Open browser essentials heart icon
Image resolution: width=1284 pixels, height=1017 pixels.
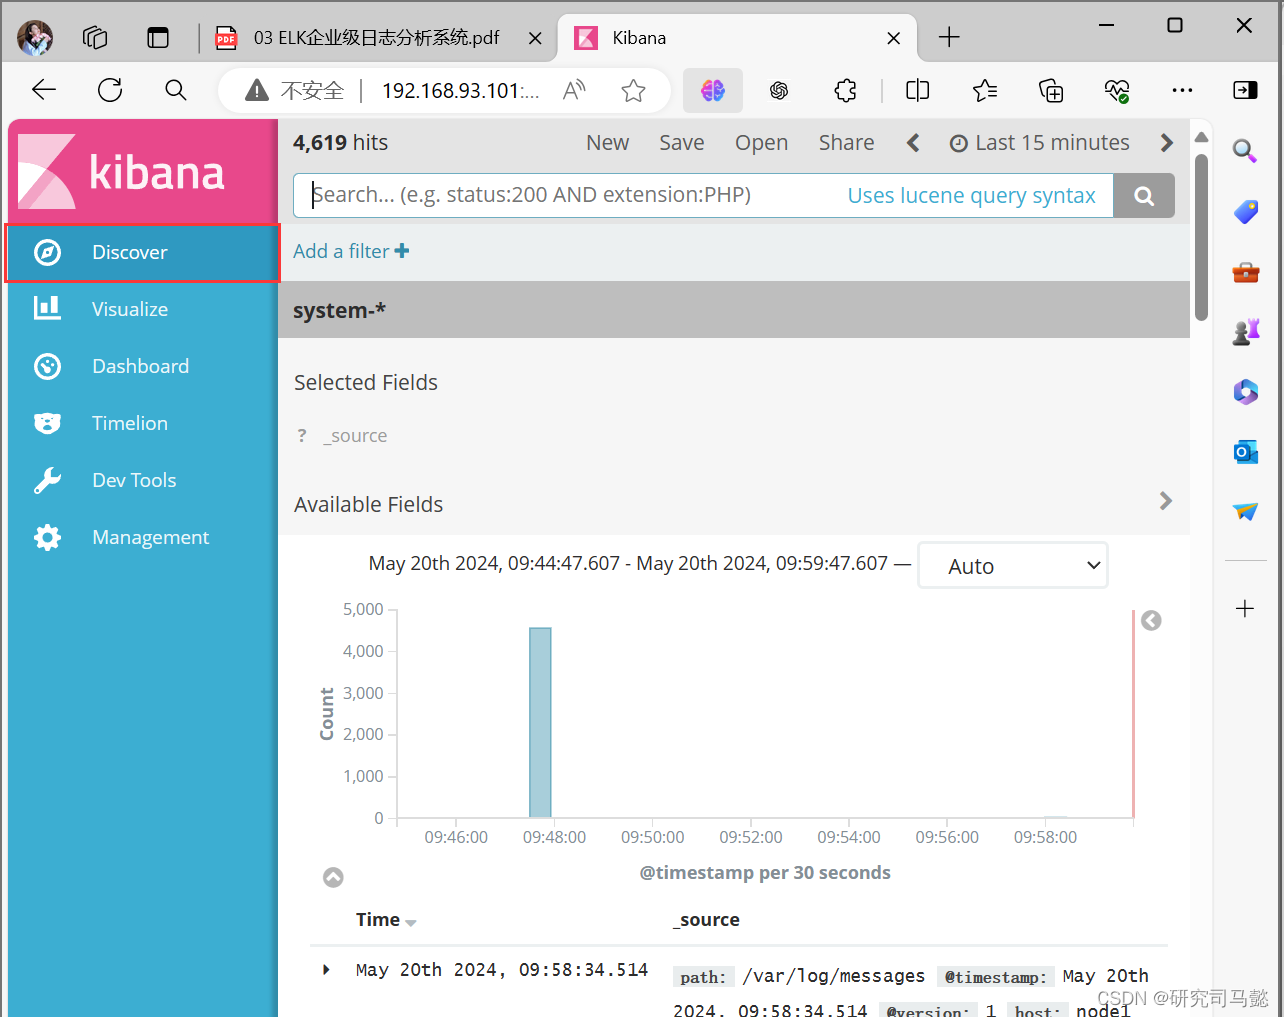click(x=1117, y=91)
